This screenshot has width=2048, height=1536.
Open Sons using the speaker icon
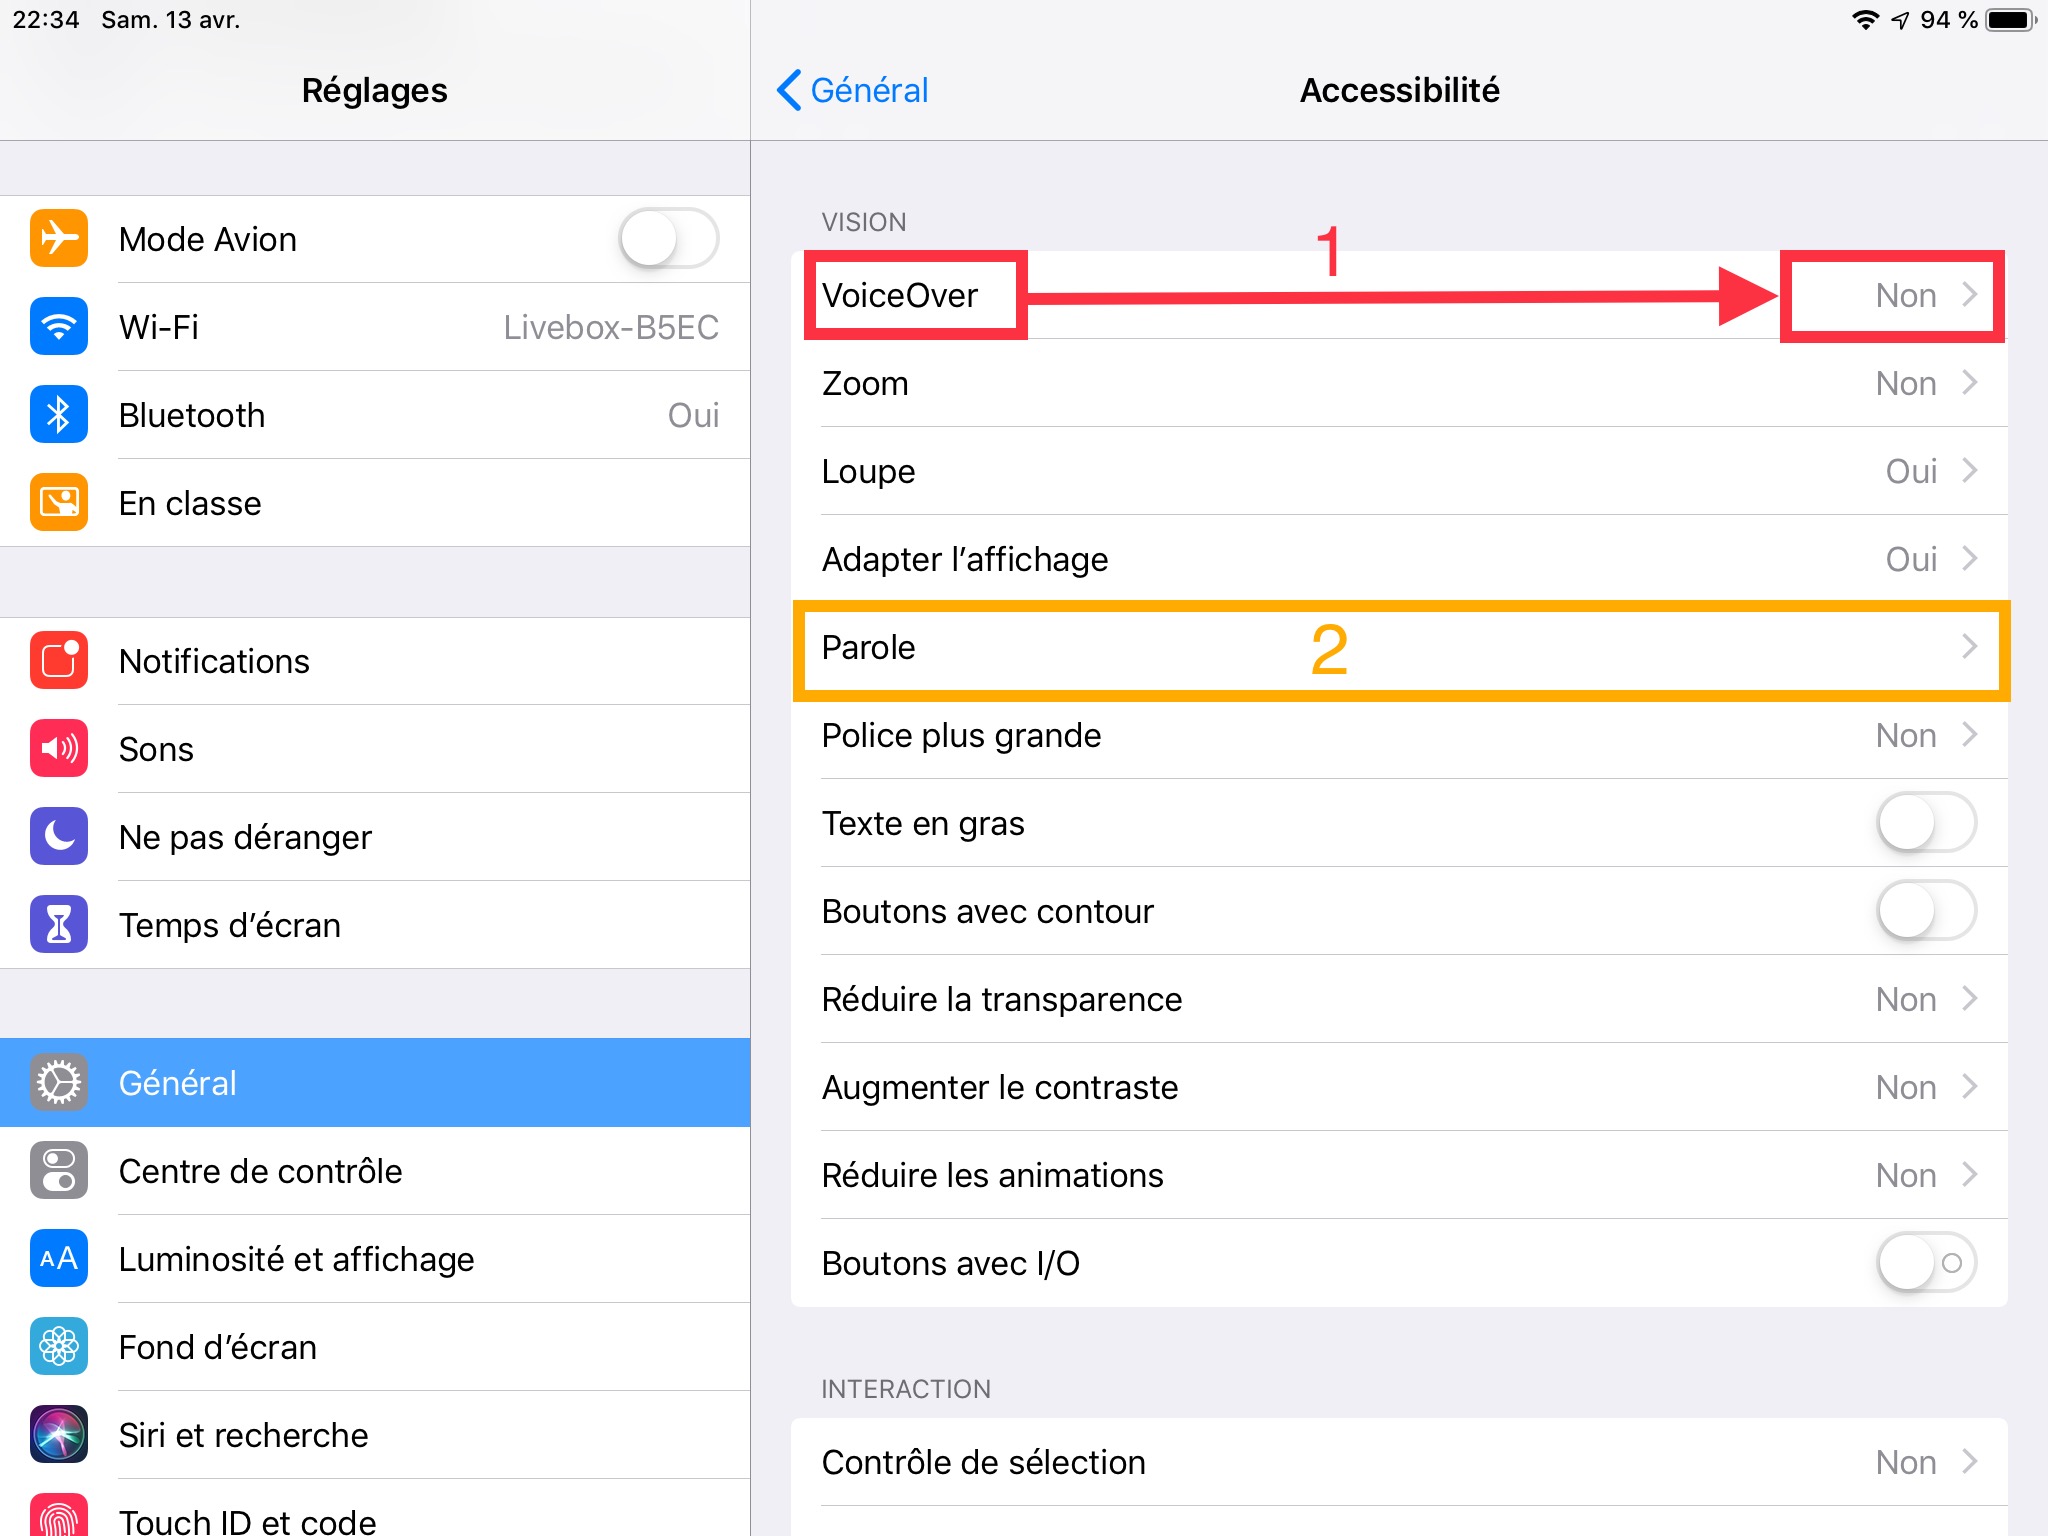(59, 749)
